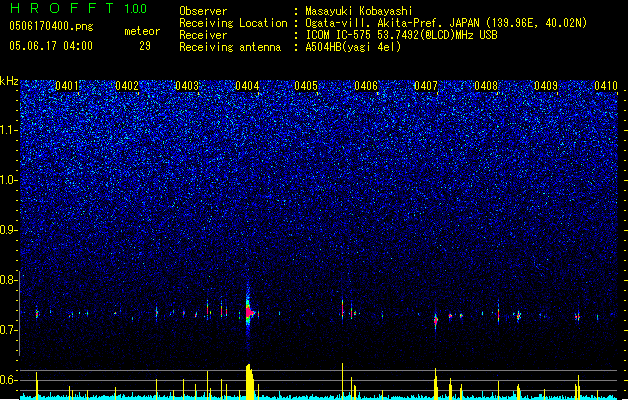Click the 0409 time marker
Viewport: 629px width, 400px height.
(x=546, y=86)
